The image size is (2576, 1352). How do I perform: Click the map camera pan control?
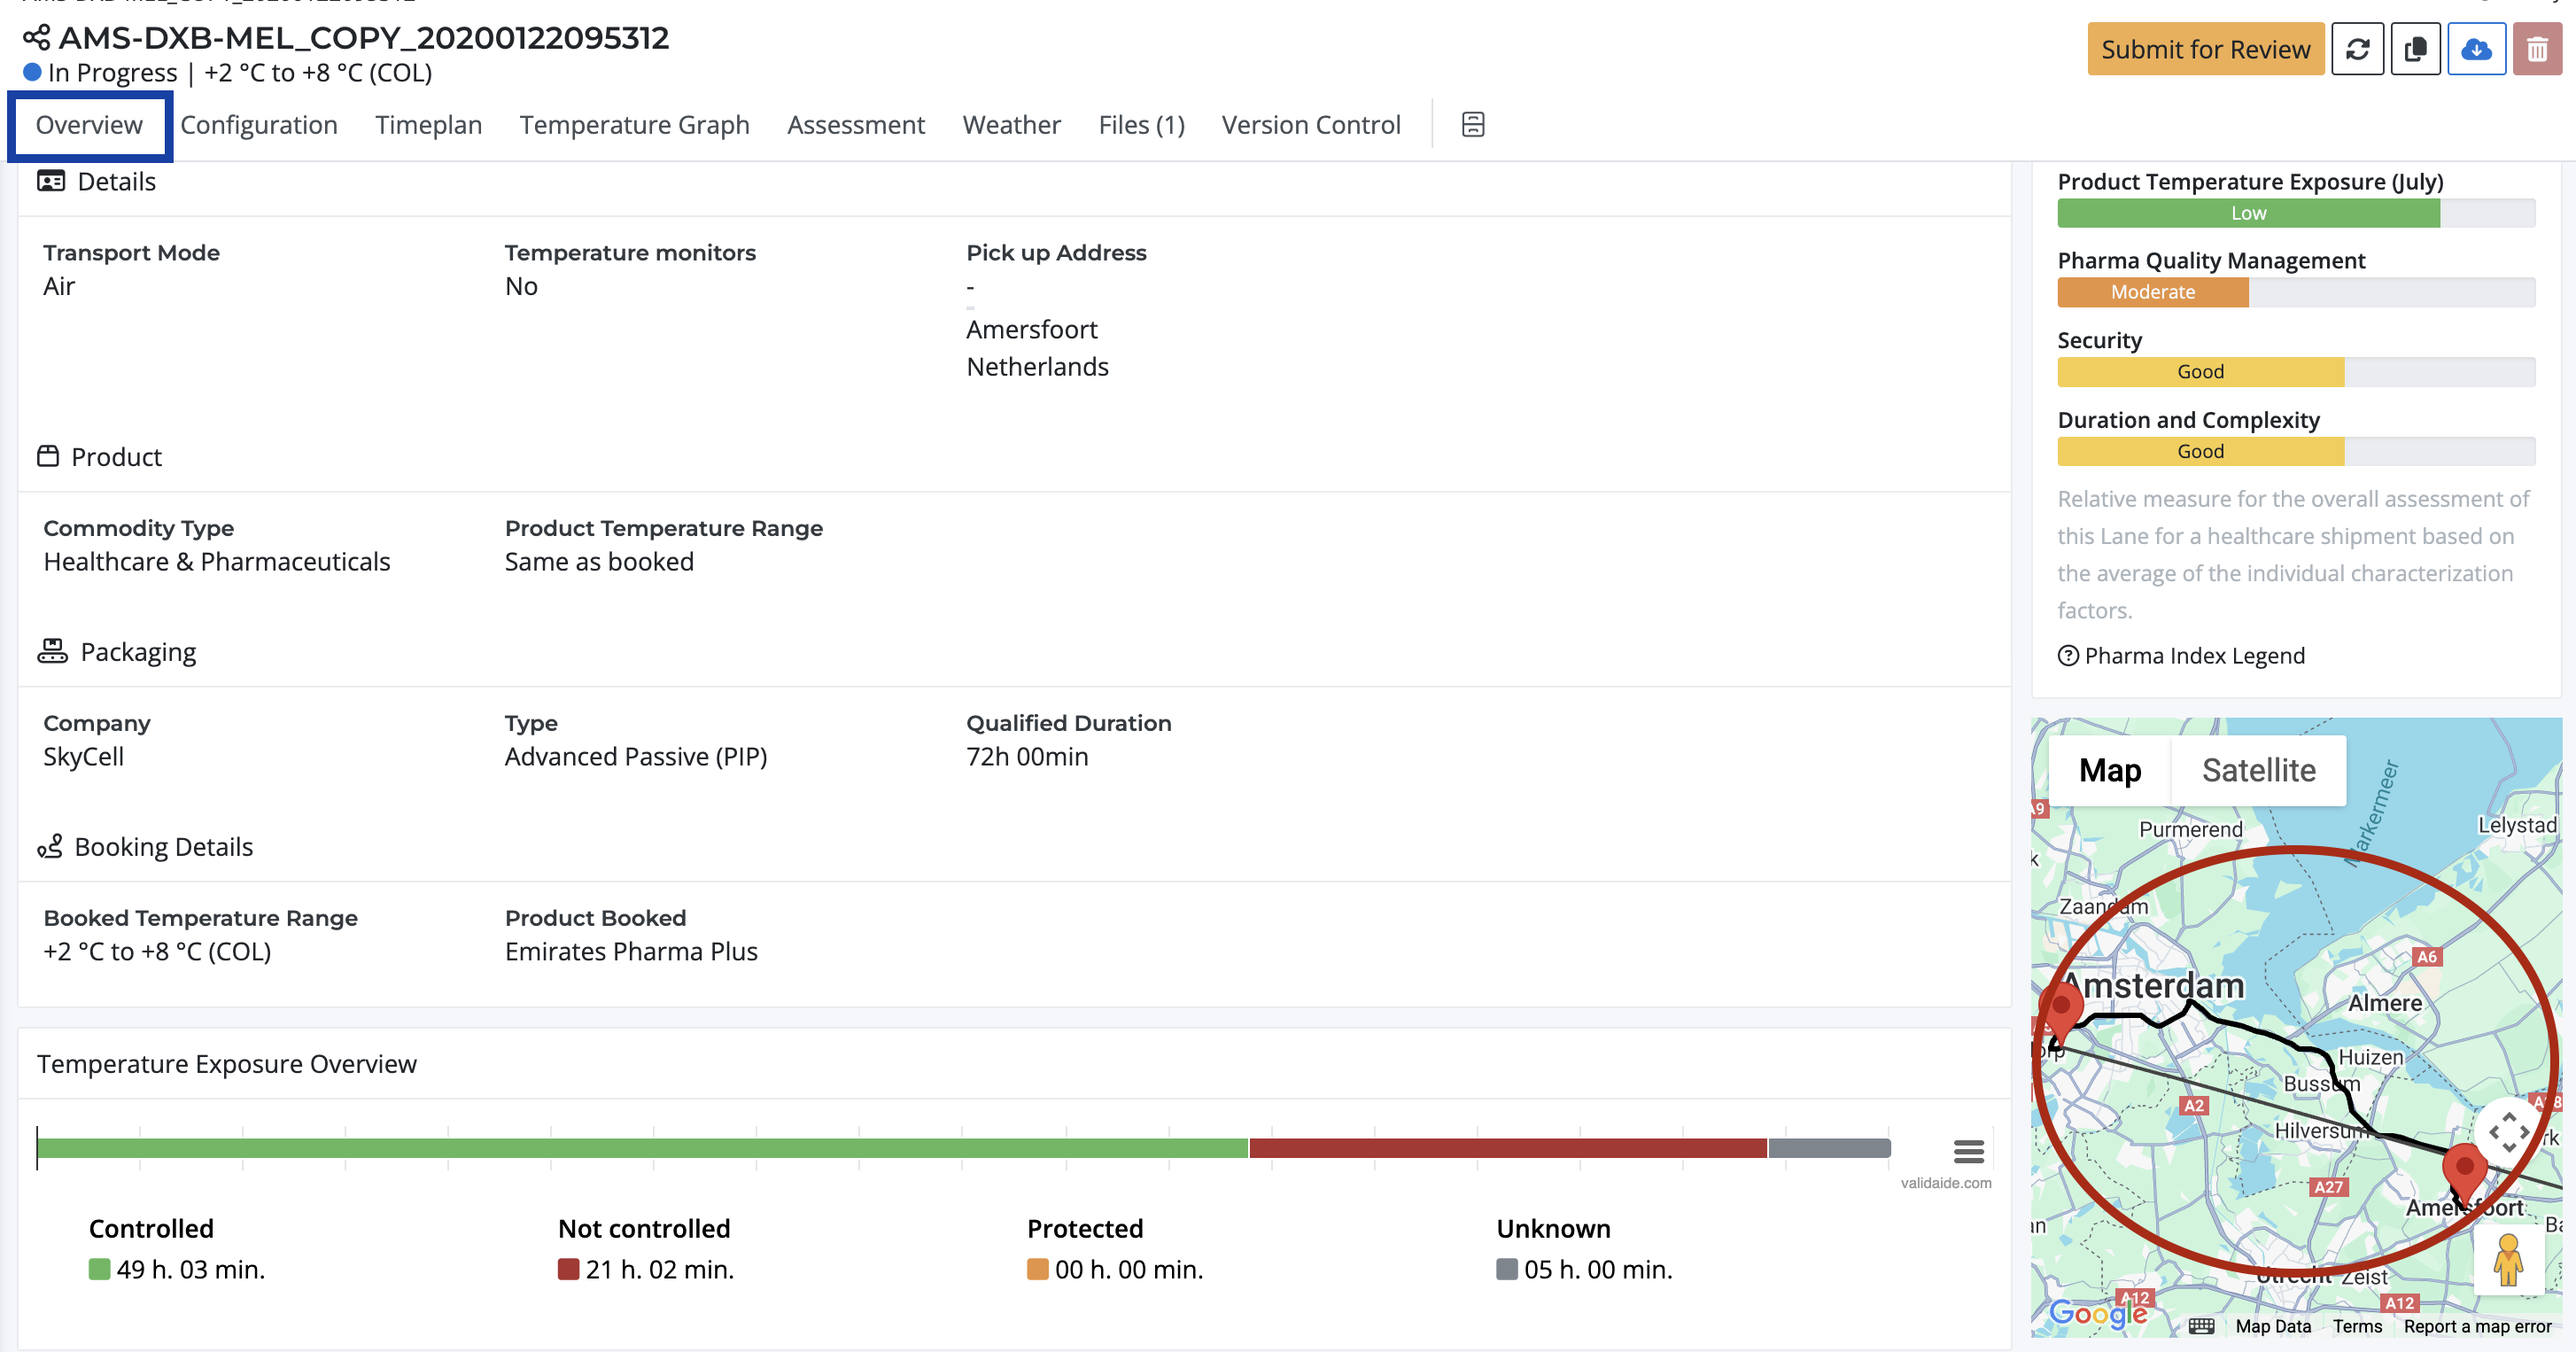(x=2508, y=1132)
